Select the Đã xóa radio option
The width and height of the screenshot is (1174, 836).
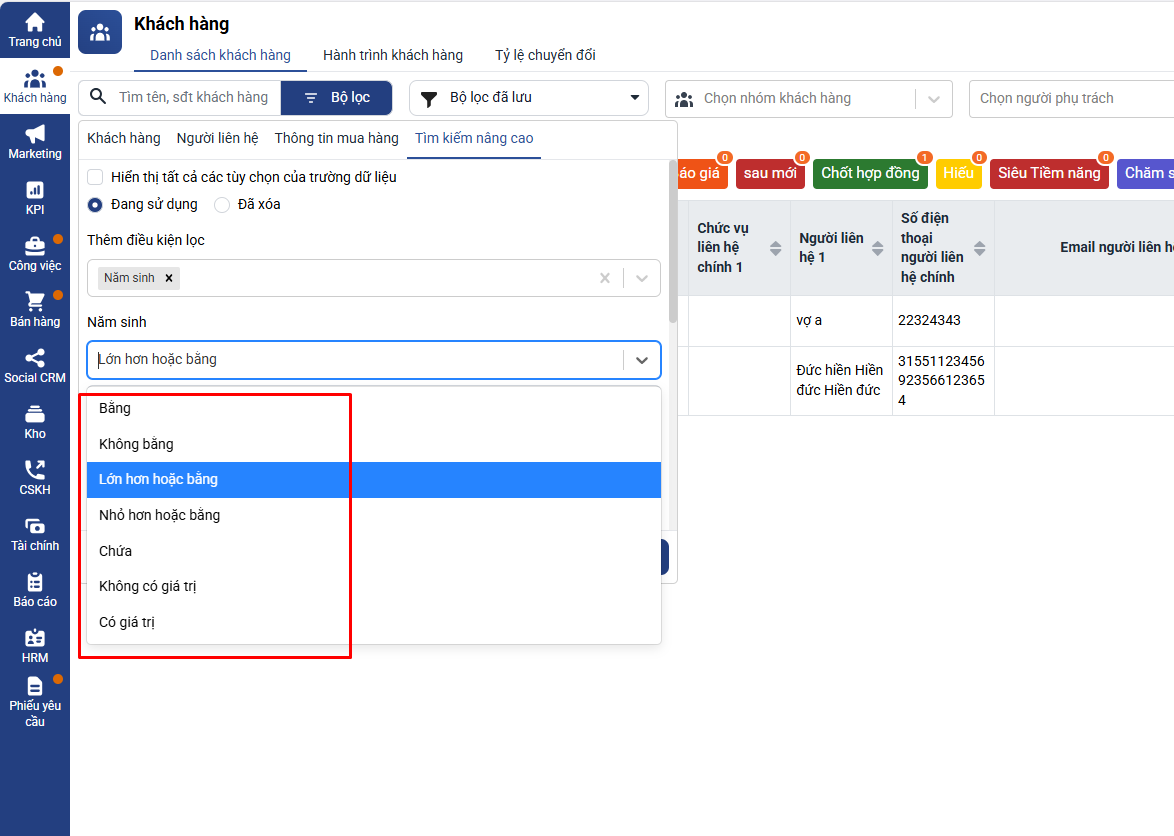[x=222, y=204]
